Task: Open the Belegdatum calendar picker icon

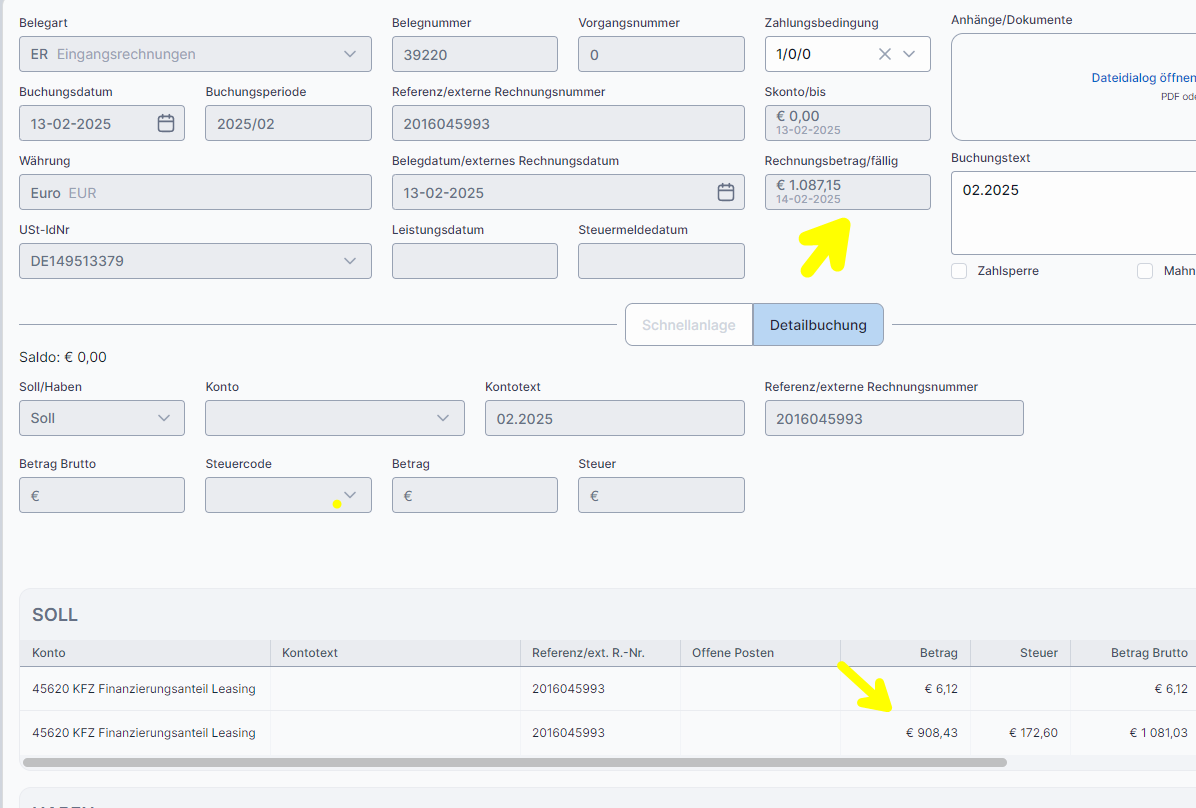Action: (726, 192)
